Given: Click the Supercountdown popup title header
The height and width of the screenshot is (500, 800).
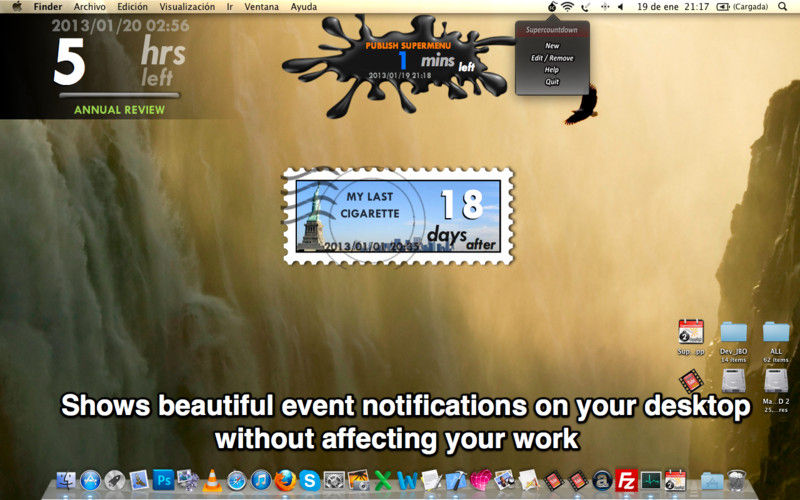Looking at the screenshot, I should click(x=552, y=30).
